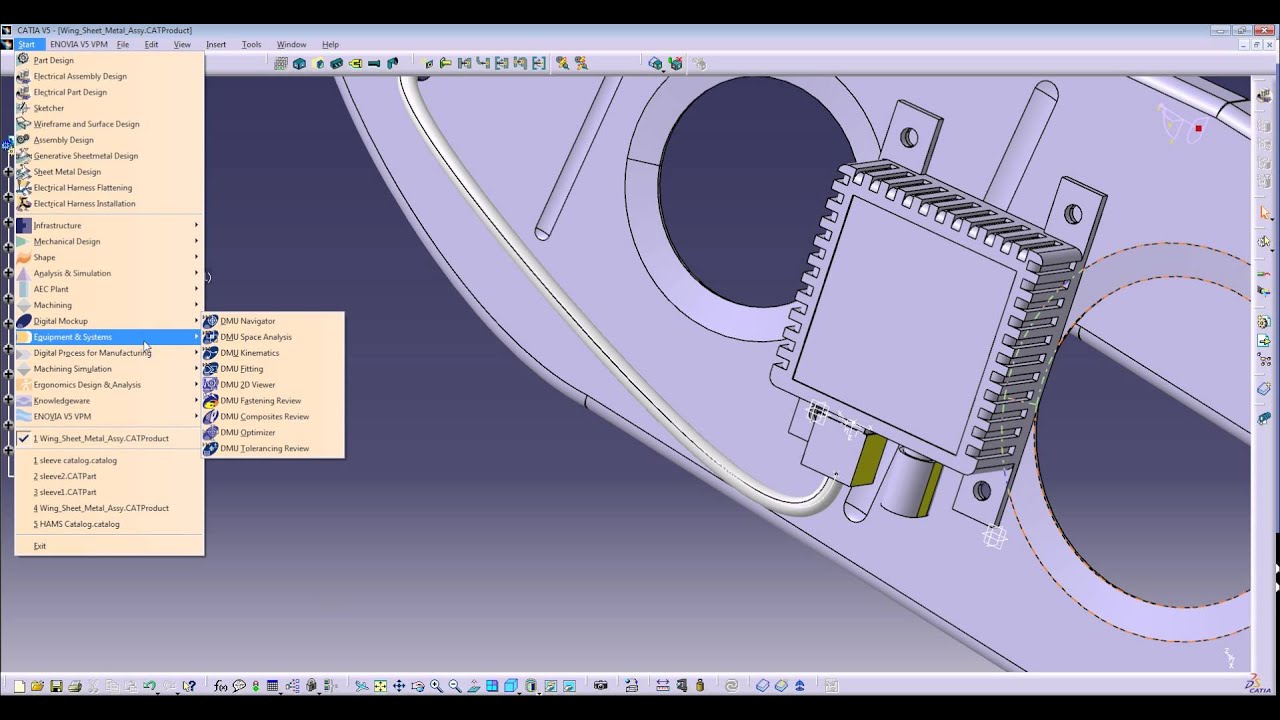Click the Zoom Out magnifier icon
This screenshot has width=1280, height=720.
coord(455,686)
